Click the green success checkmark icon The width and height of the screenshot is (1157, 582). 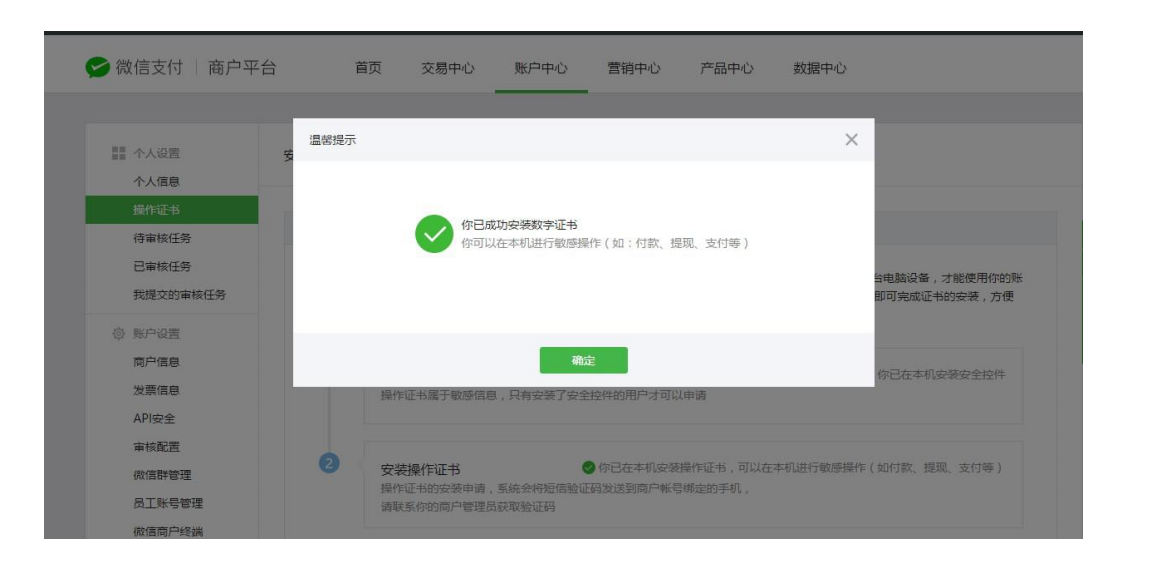(434, 234)
